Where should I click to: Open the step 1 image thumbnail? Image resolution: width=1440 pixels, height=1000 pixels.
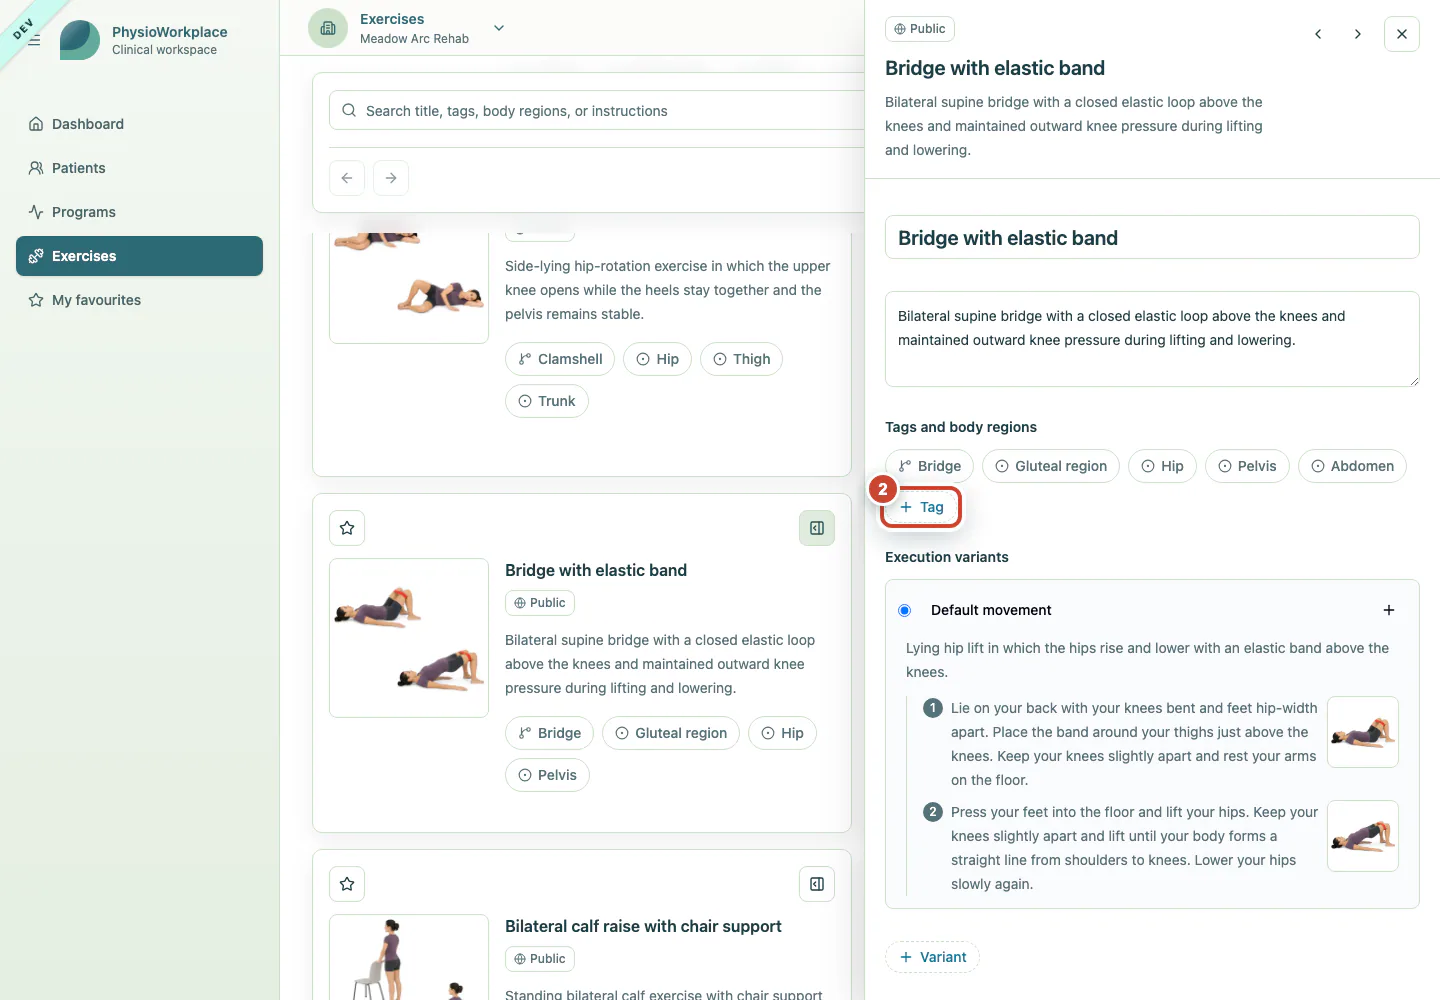click(x=1362, y=732)
